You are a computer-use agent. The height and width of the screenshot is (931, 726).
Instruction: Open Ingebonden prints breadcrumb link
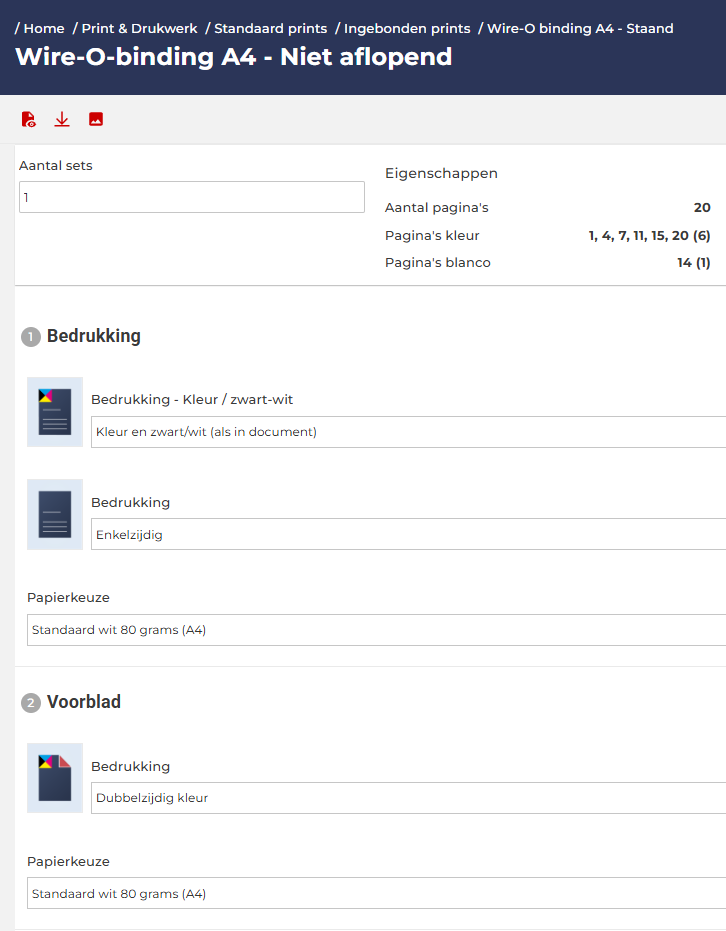pos(407,29)
